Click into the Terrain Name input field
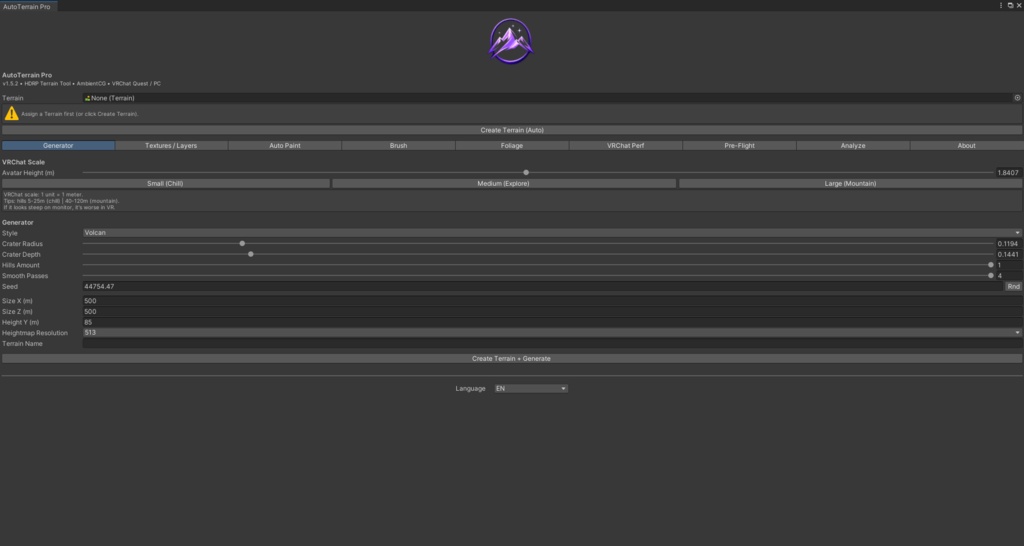The width and height of the screenshot is (1024, 546). 552,344
